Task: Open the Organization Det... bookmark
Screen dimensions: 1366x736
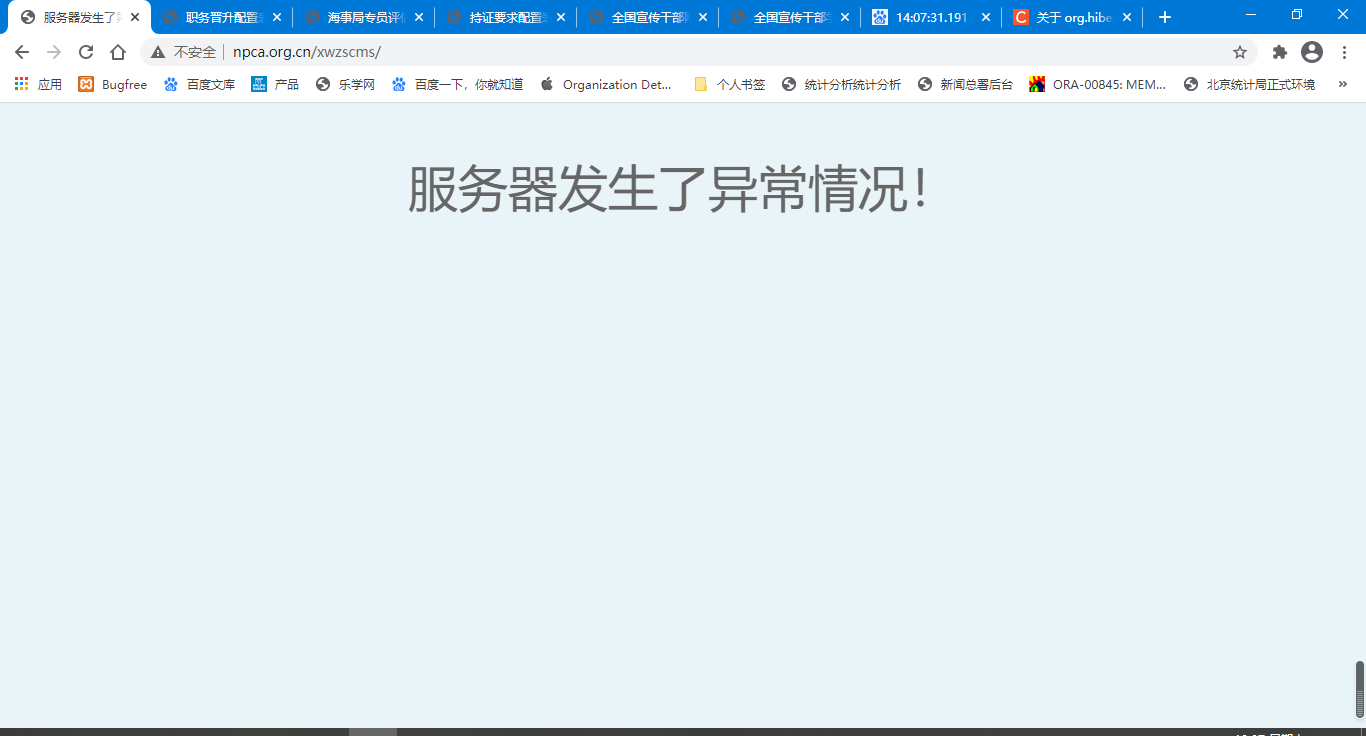Action: (x=606, y=85)
